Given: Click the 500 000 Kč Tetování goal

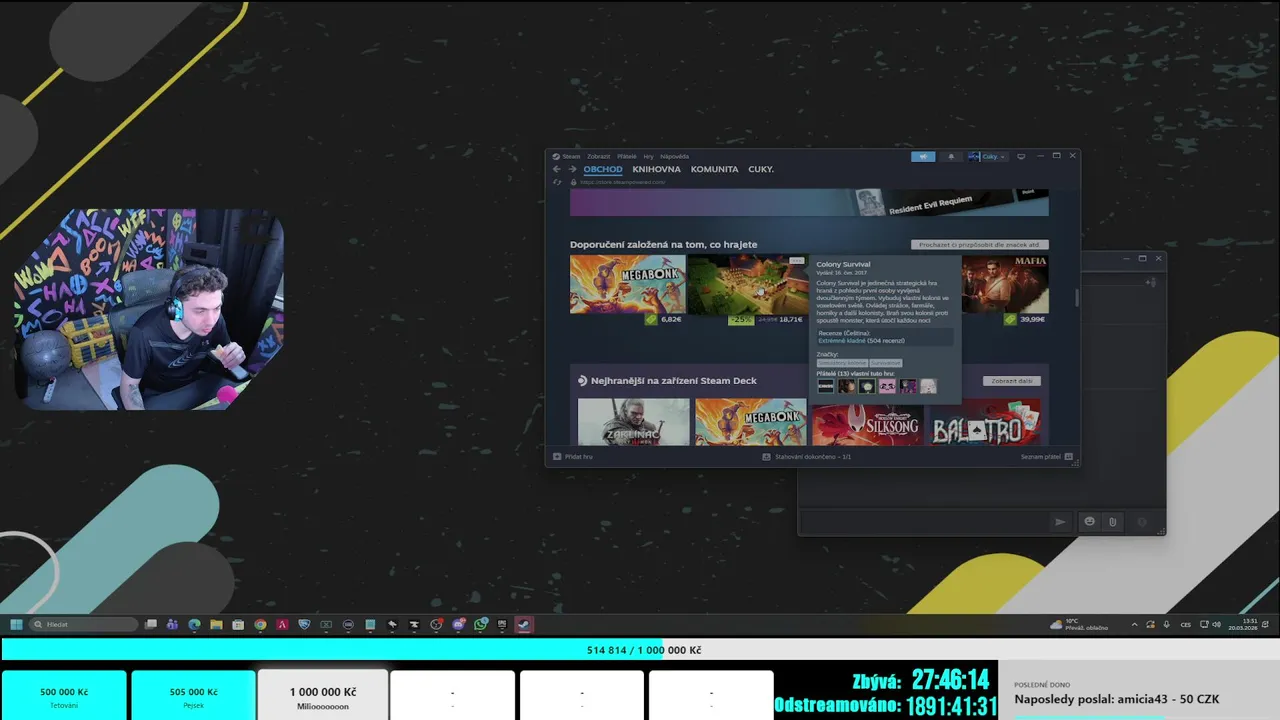Looking at the screenshot, I should [x=64, y=696].
